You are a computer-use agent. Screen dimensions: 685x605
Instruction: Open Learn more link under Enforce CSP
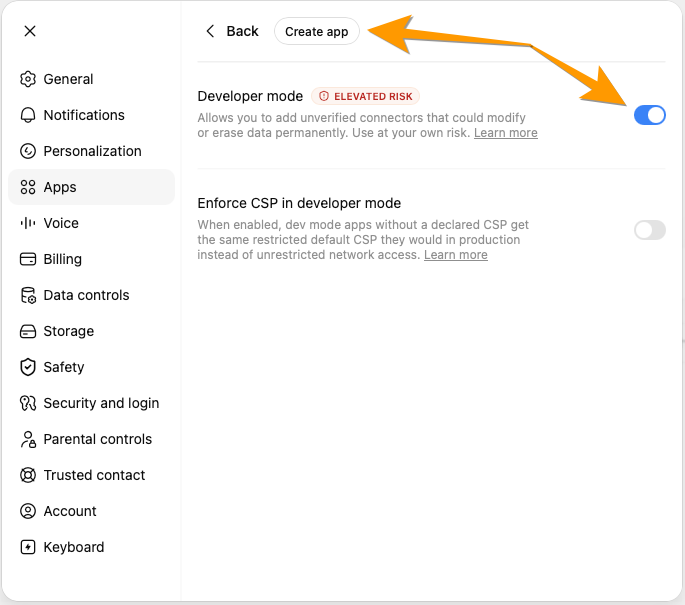click(456, 255)
